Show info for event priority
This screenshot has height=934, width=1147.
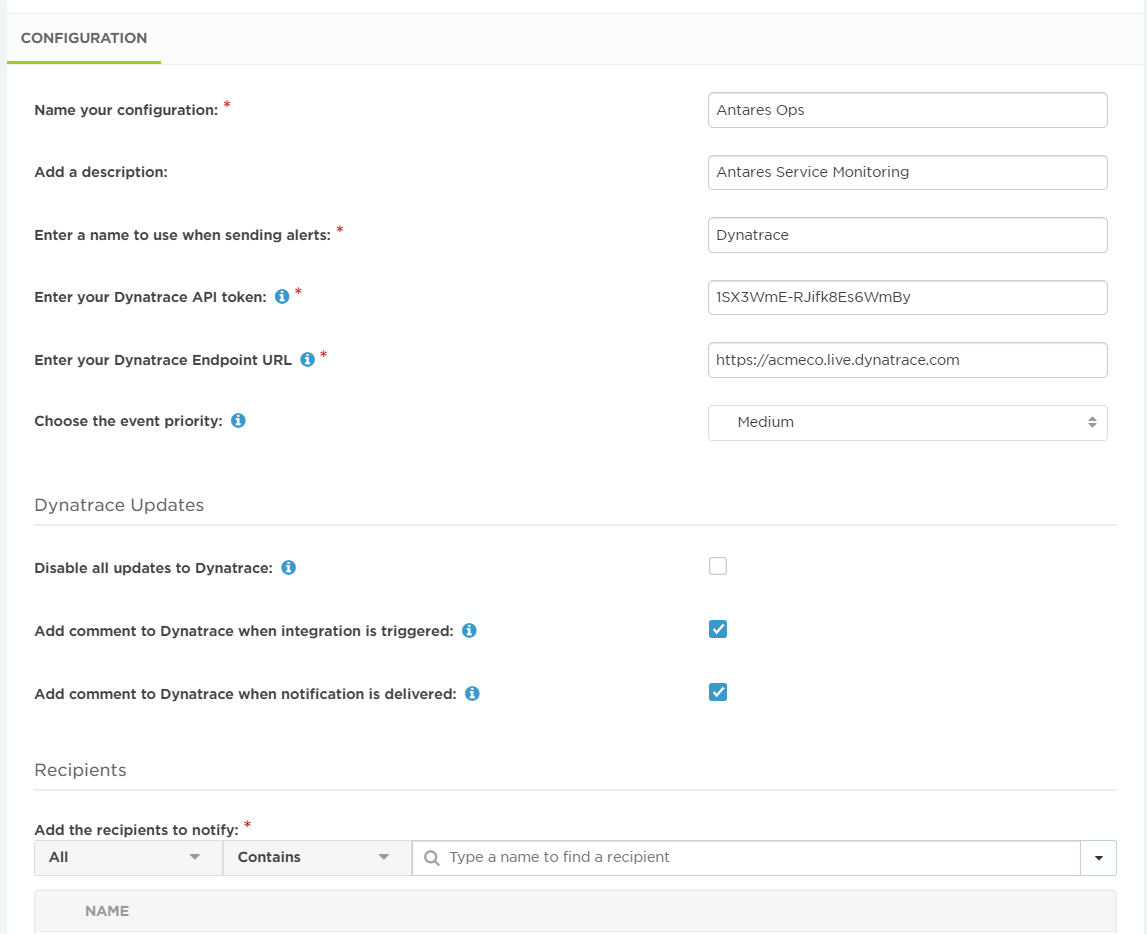[x=238, y=421]
